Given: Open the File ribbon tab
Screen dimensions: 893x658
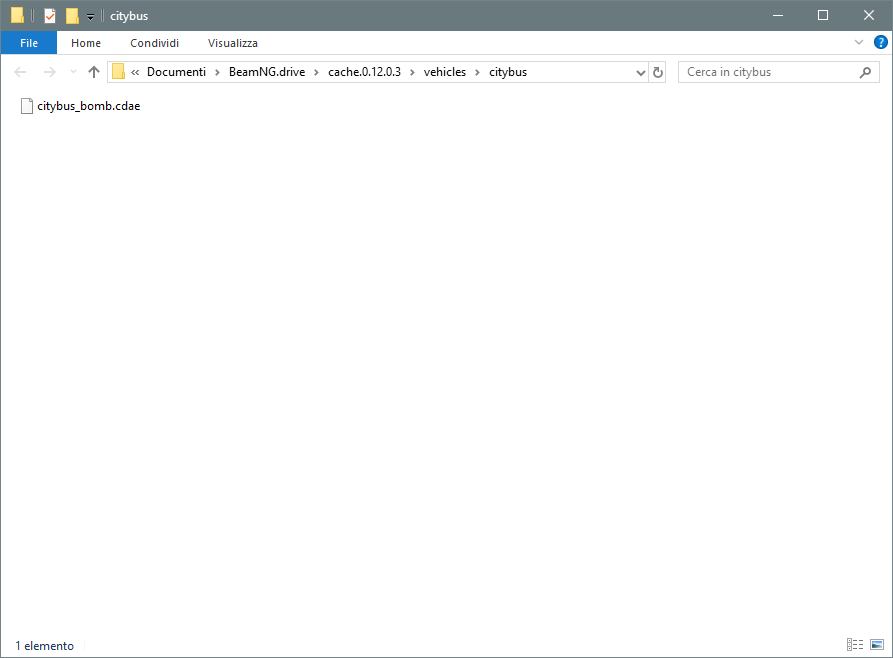Looking at the screenshot, I should point(28,43).
